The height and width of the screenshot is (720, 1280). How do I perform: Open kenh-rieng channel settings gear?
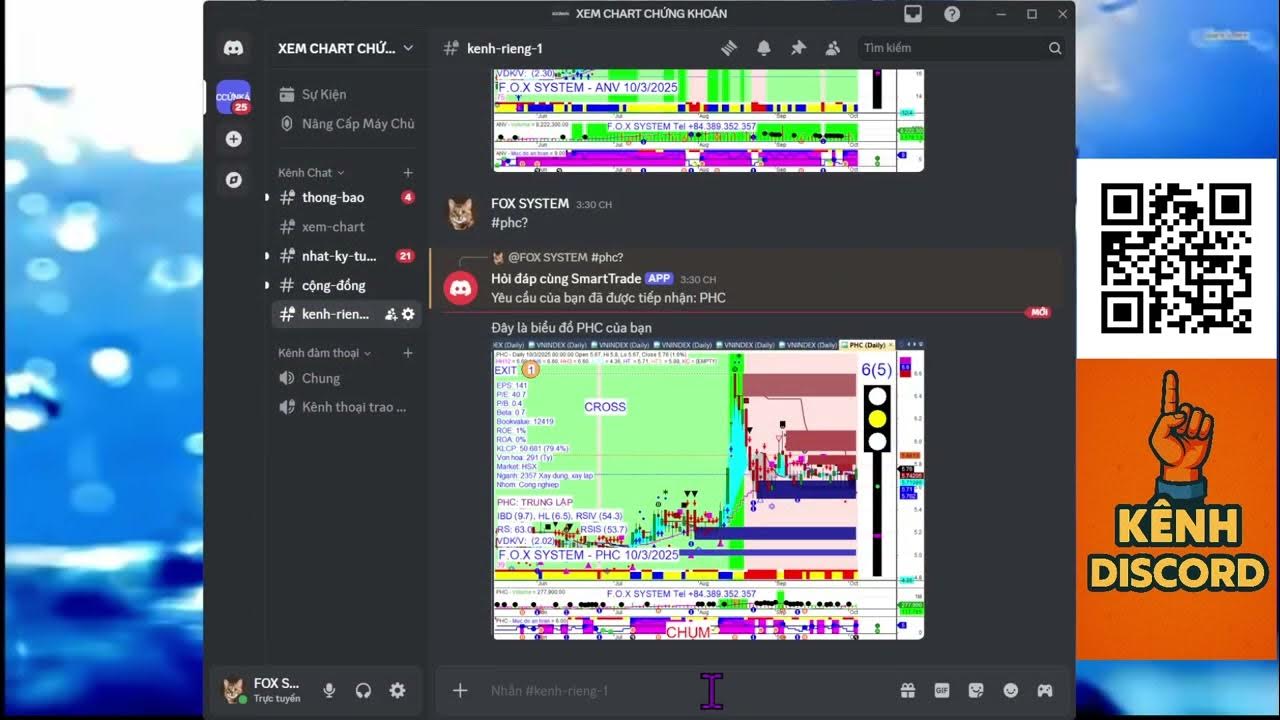pos(408,314)
